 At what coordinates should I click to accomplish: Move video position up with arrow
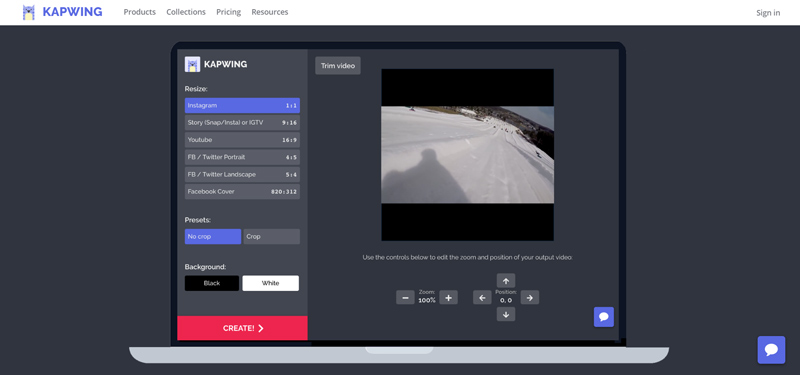pyautogui.click(x=506, y=281)
